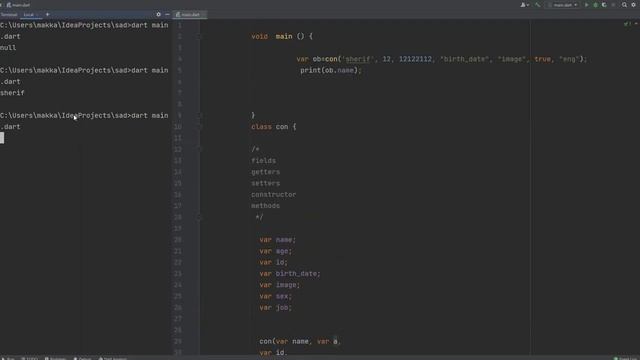
Task: Click 'var age;' field declaration
Action: [x=276, y=251]
